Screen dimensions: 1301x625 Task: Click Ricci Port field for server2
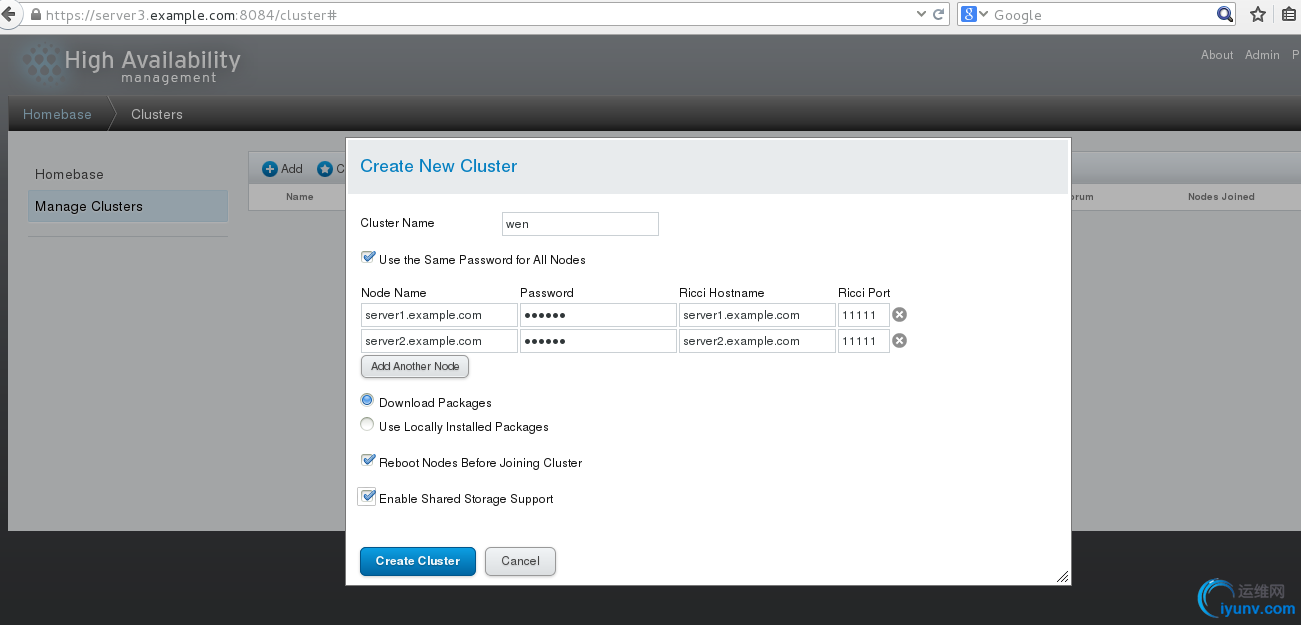point(864,341)
